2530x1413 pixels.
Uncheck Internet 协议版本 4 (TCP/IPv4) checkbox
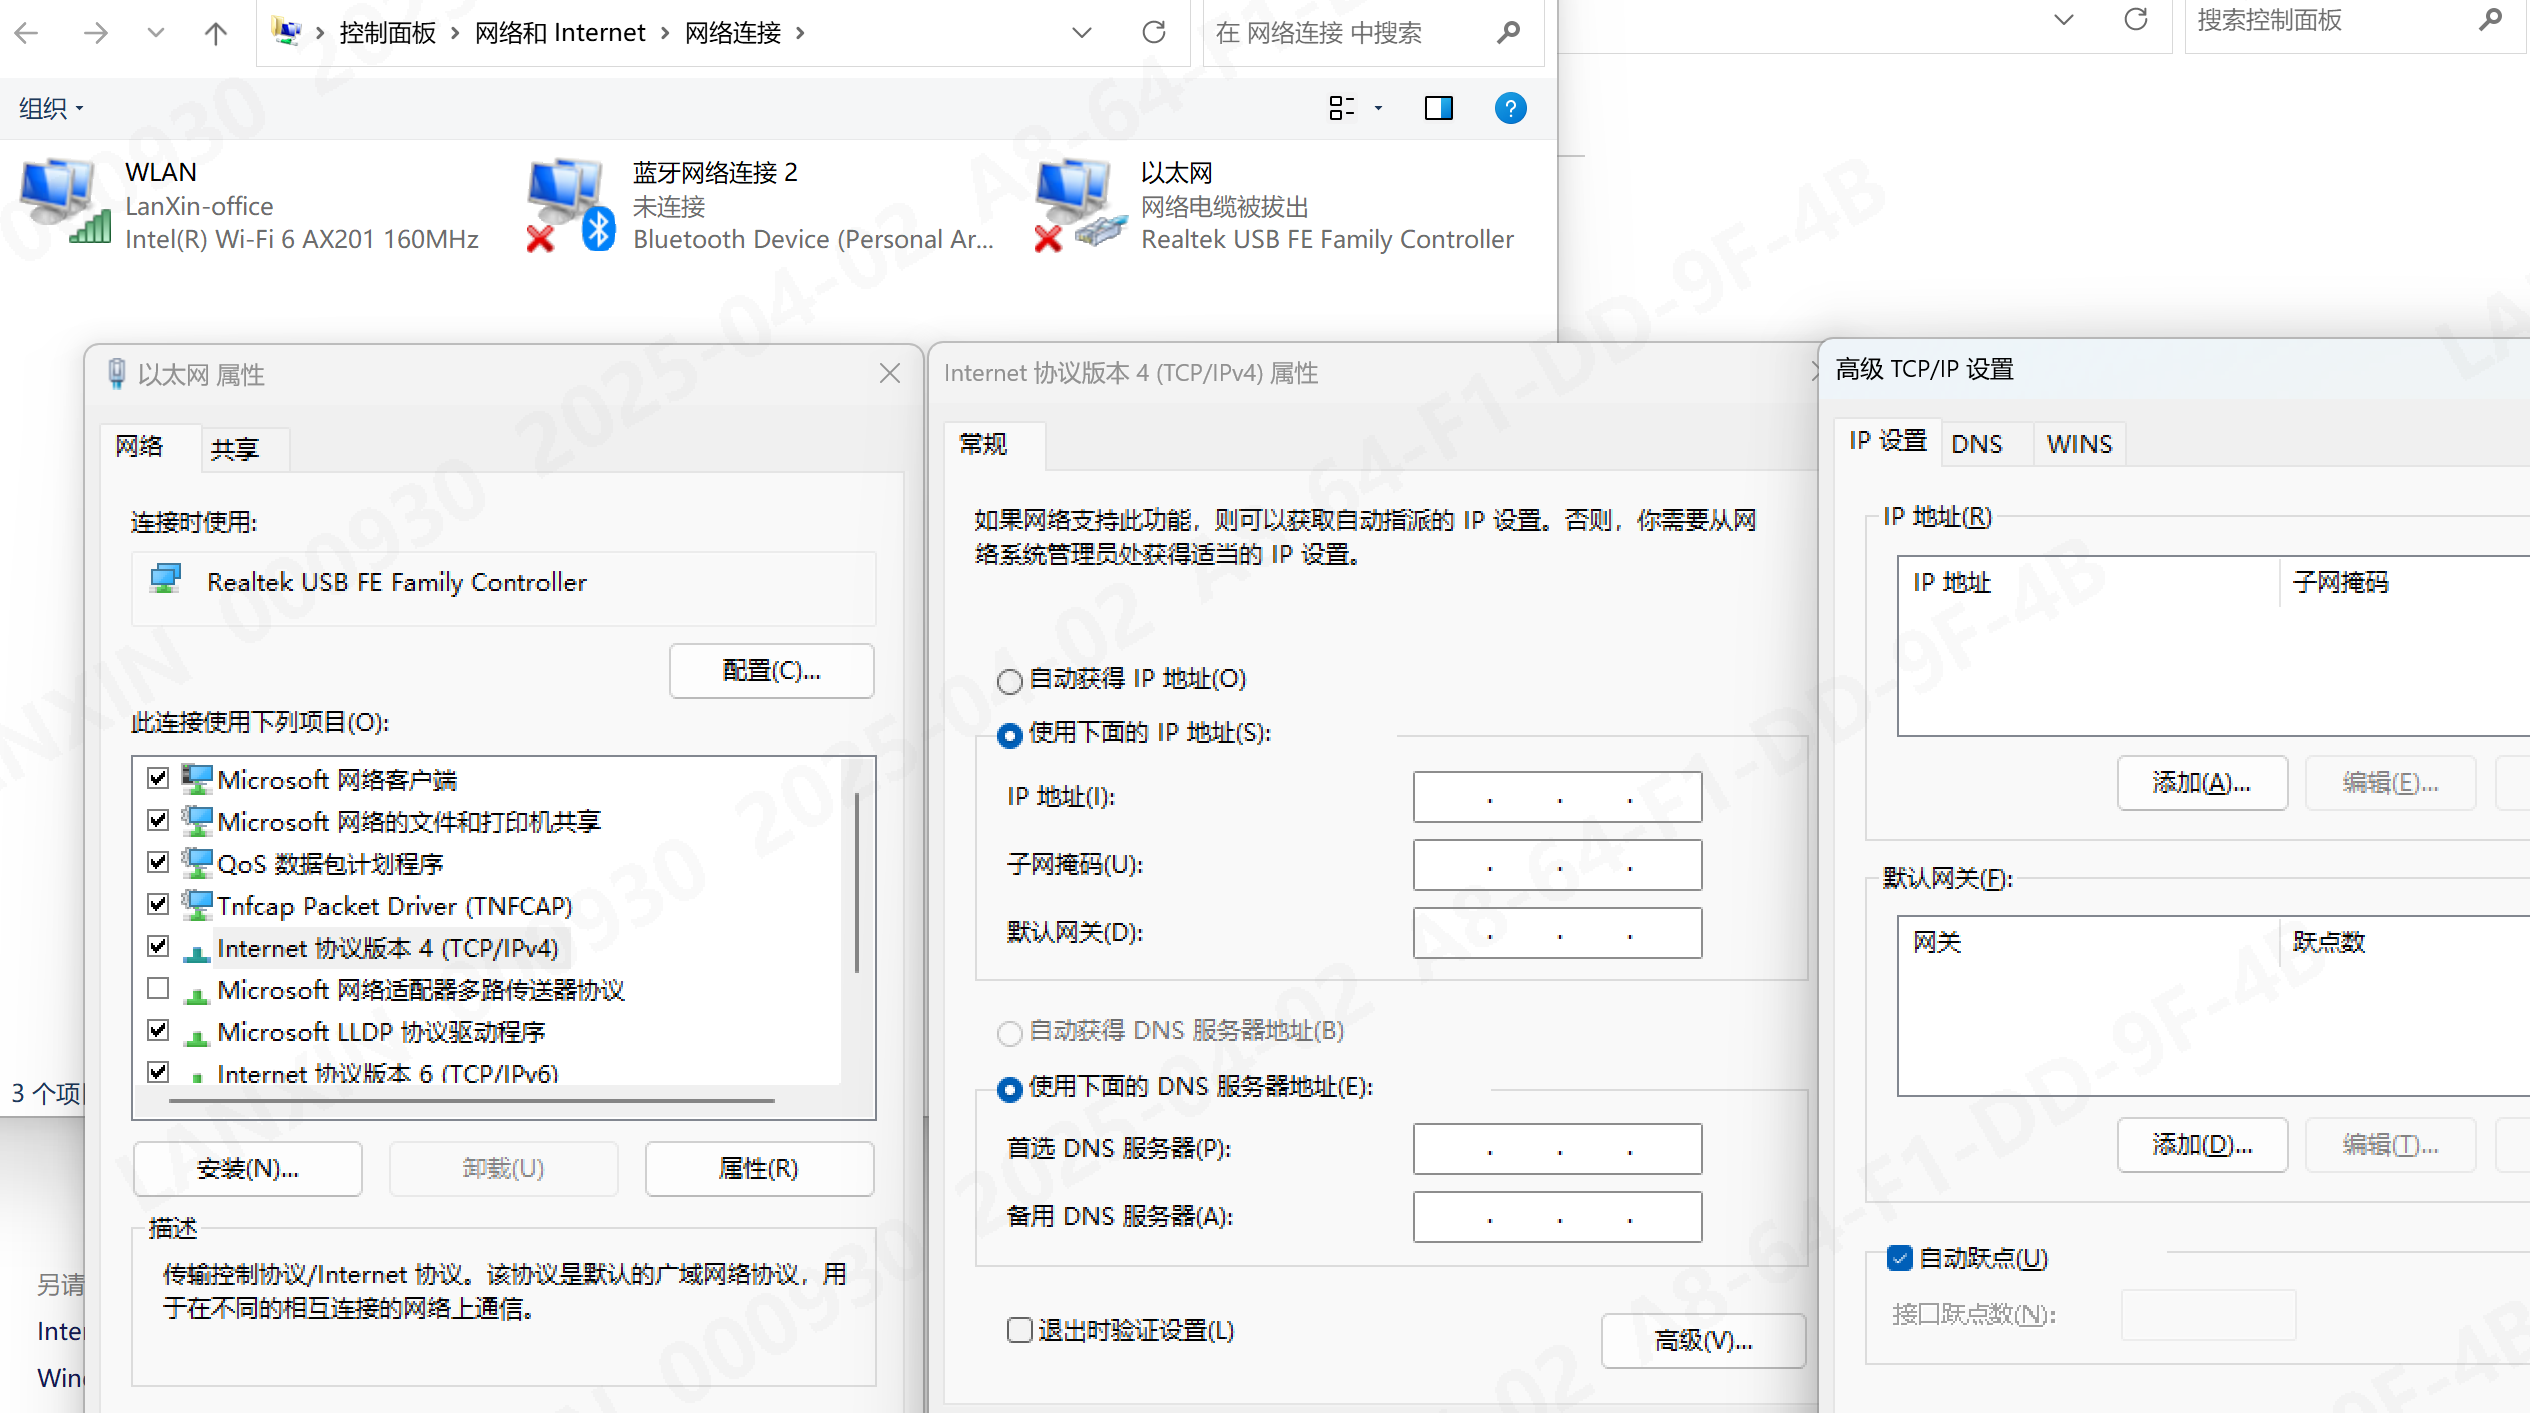pyautogui.click(x=157, y=946)
